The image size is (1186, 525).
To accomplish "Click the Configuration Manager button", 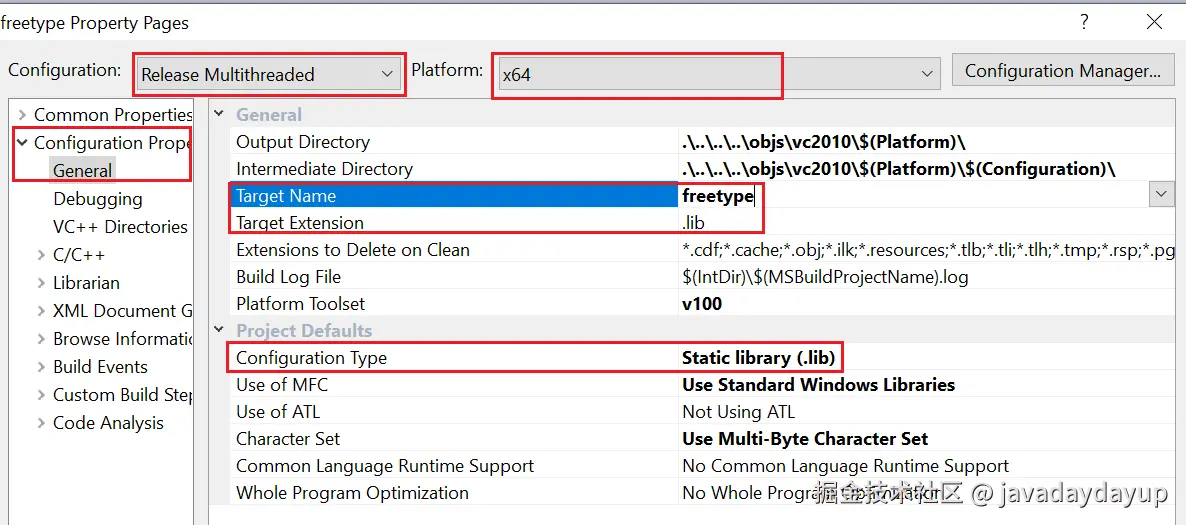I will [x=1062, y=71].
